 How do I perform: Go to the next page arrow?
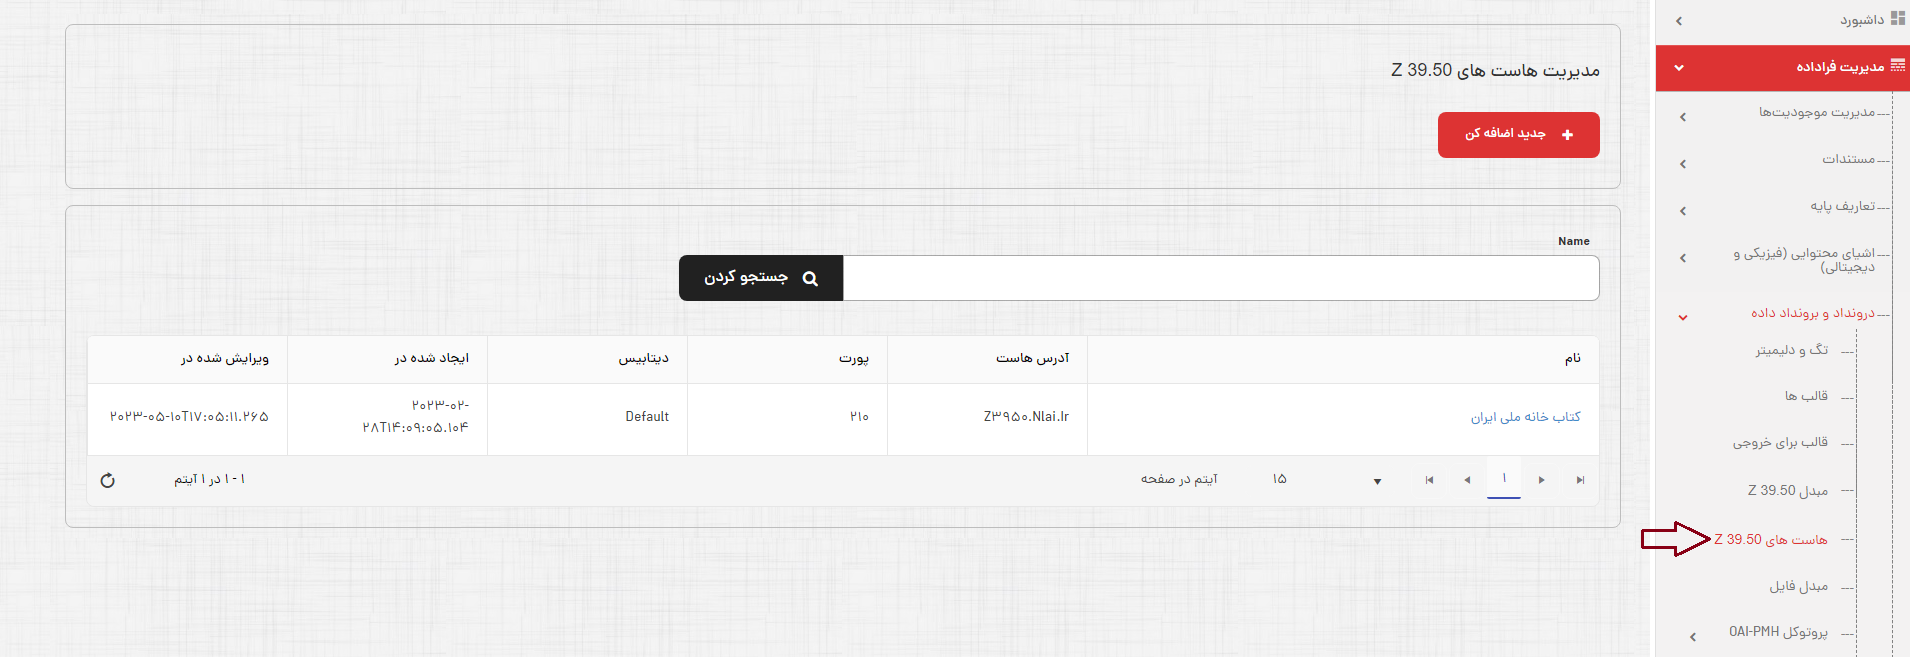tap(1467, 481)
